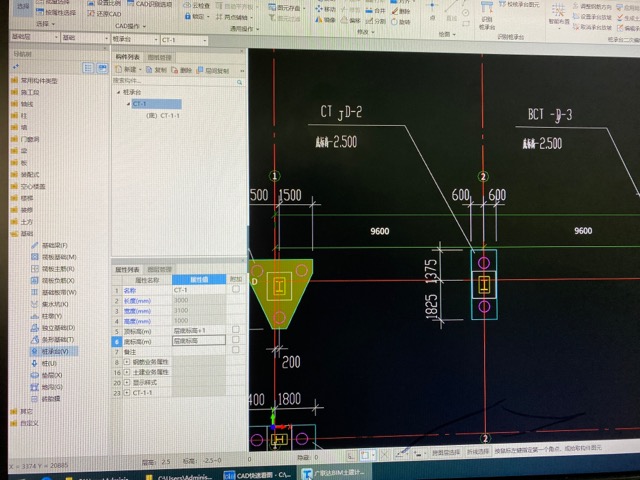
Task: Select 柱墩(Y) component type
Action: (47, 316)
